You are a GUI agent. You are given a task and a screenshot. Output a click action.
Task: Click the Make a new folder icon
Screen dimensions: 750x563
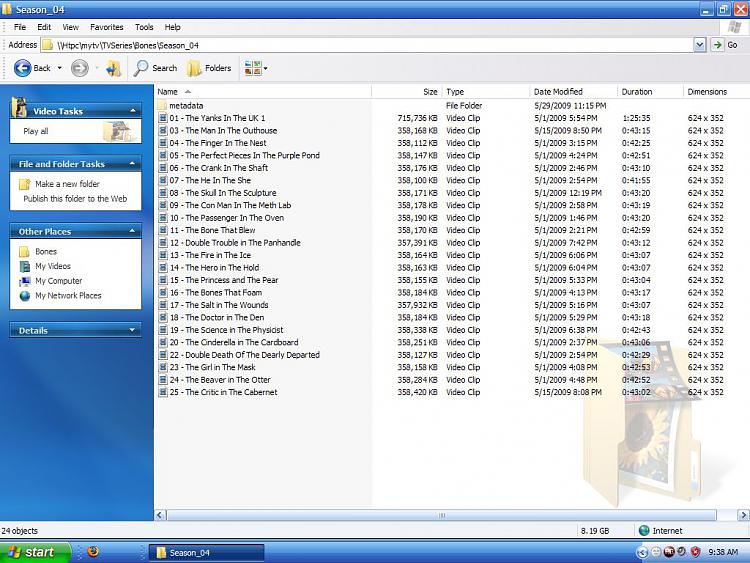pyautogui.click(x=24, y=184)
